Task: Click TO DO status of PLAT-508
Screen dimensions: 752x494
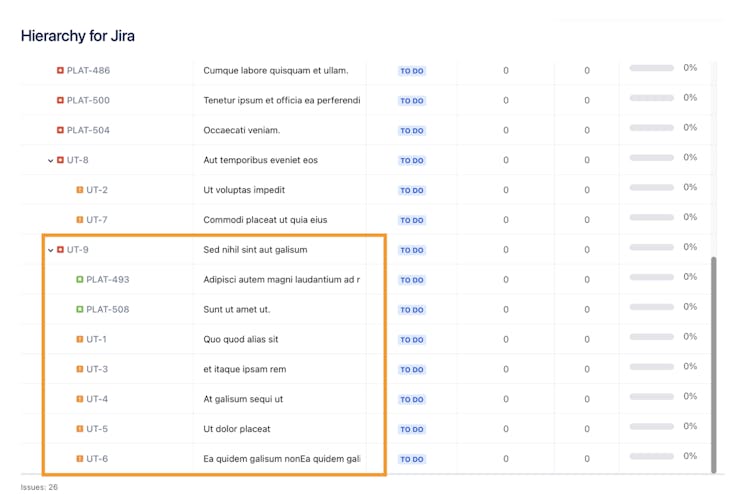Action: [412, 310]
